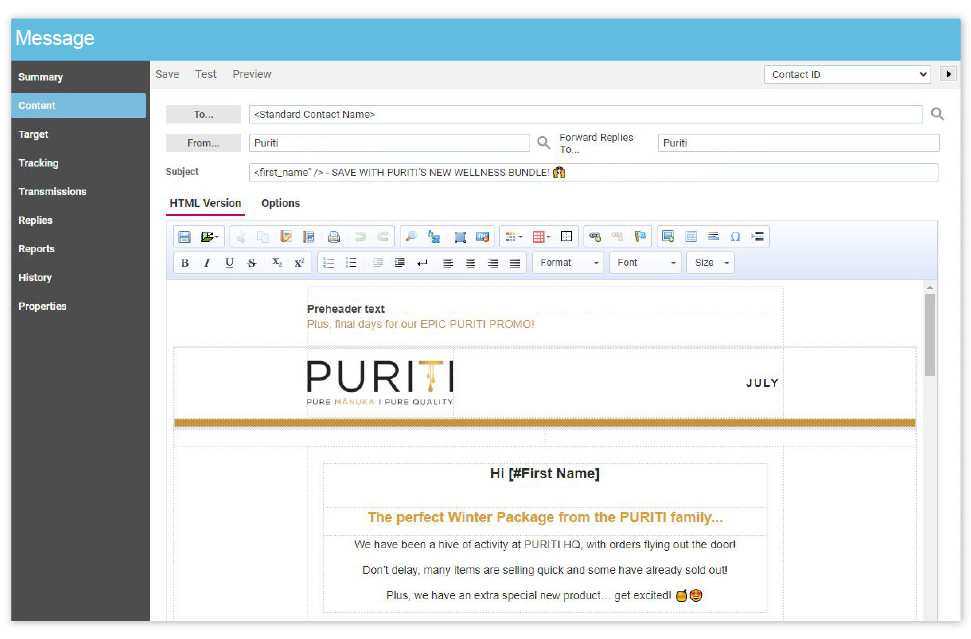Click the Undo arrow icon

(x=360, y=237)
